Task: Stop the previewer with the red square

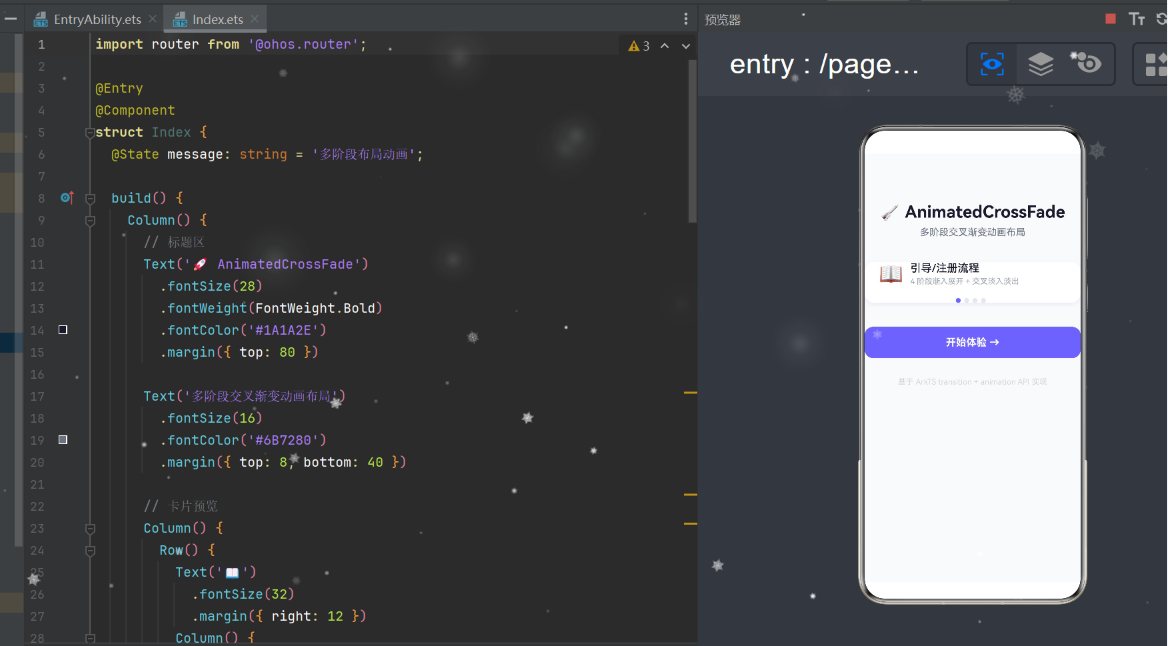Action: (1110, 19)
